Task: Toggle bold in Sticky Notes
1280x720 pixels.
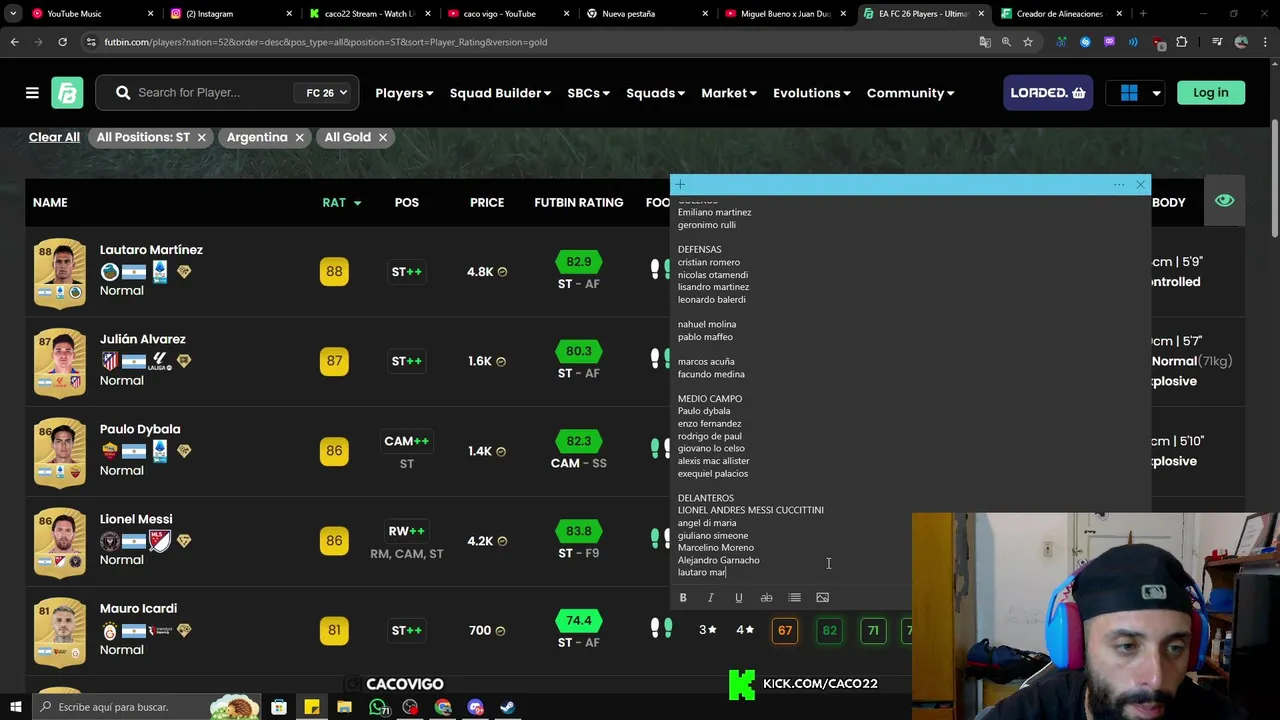Action: [x=683, y=598]
